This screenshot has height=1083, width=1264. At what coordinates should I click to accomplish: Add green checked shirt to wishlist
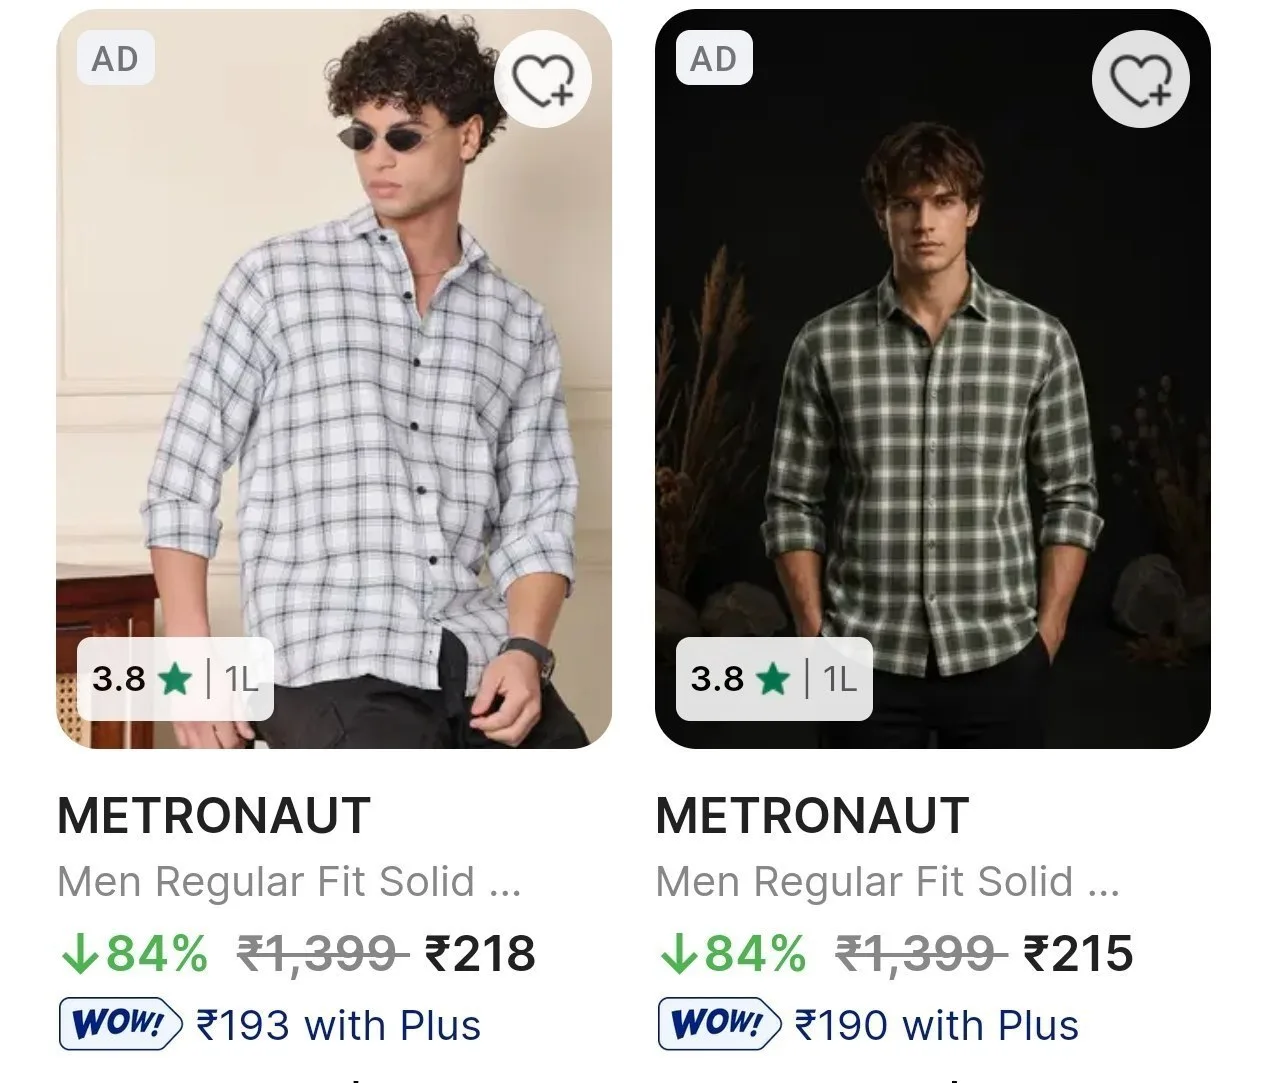(x=1141, y=80)
